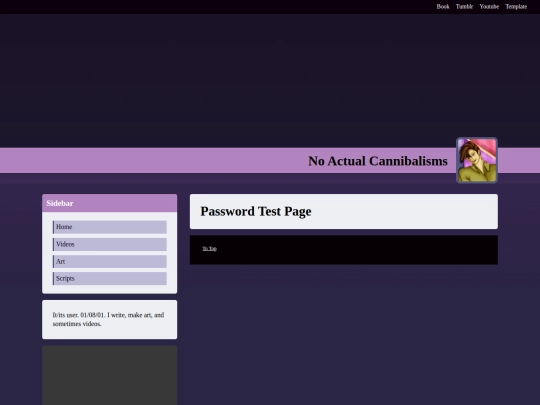Click the 'To Top' link

pyautogui.click(x=209, y=249)
